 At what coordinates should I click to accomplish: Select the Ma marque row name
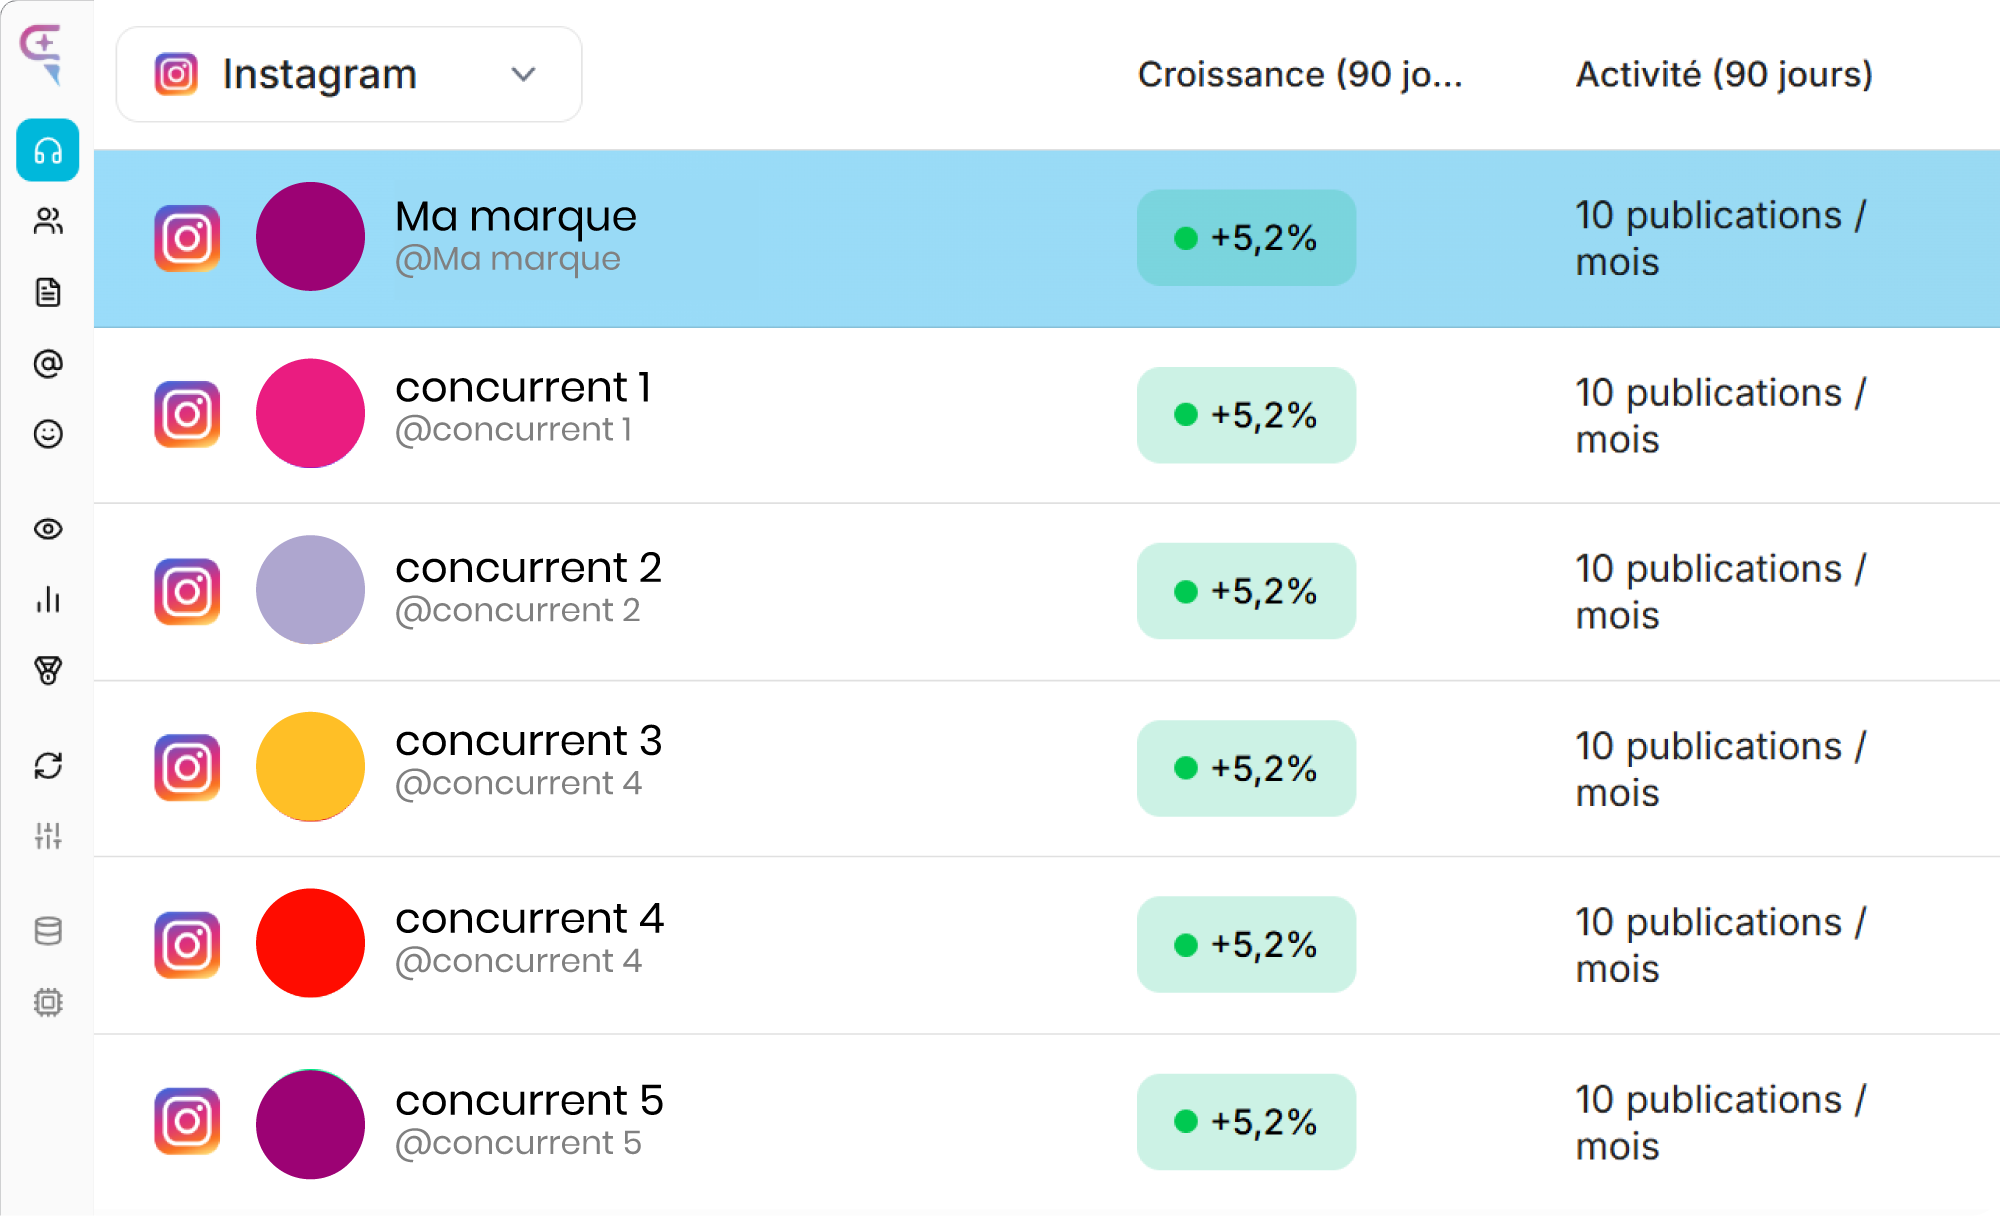click(x=515, y=217)
